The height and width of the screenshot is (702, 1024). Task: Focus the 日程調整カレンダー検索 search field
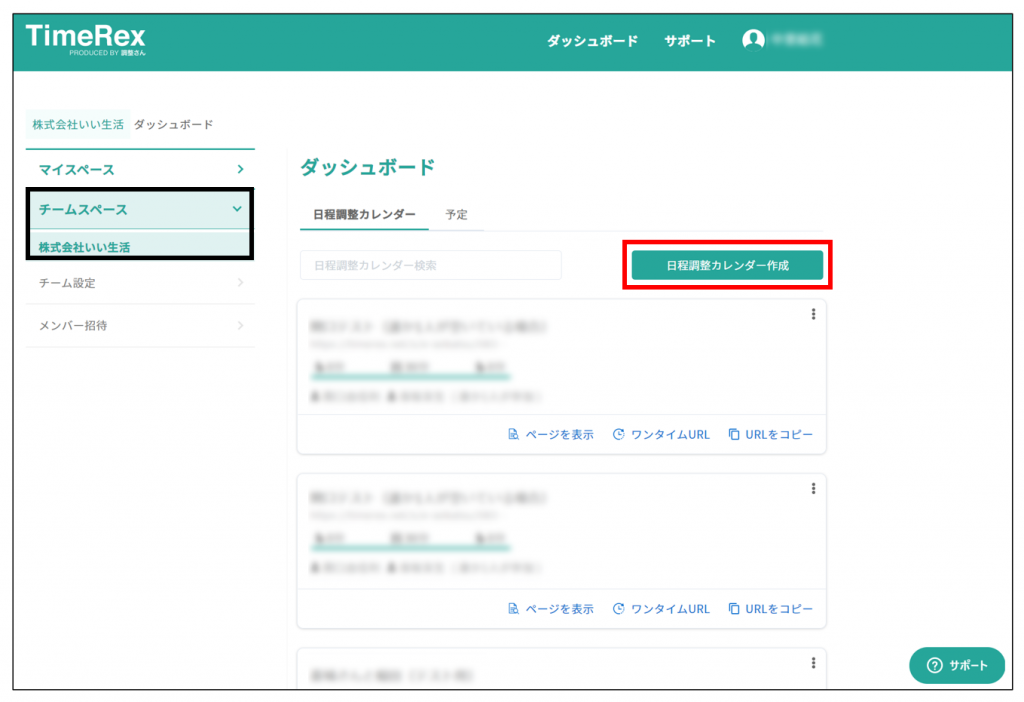coord(430,265)
